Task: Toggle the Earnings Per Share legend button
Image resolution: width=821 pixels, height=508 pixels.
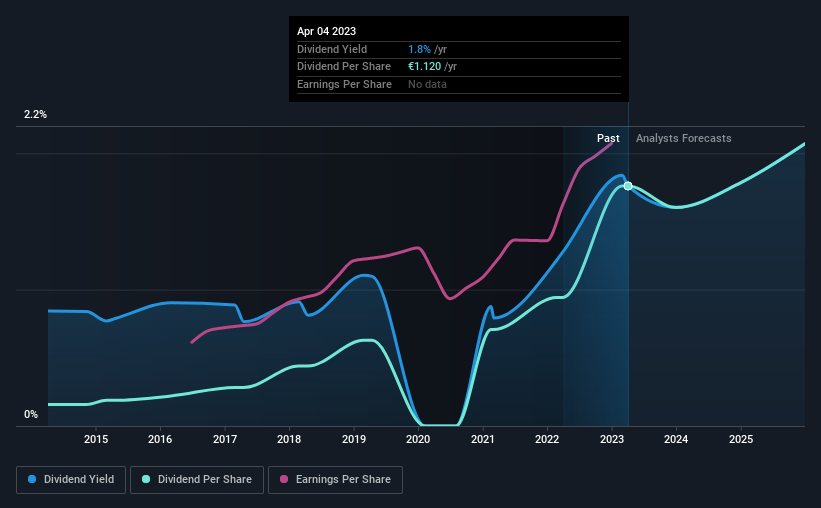Action: (x=335, y=480)
